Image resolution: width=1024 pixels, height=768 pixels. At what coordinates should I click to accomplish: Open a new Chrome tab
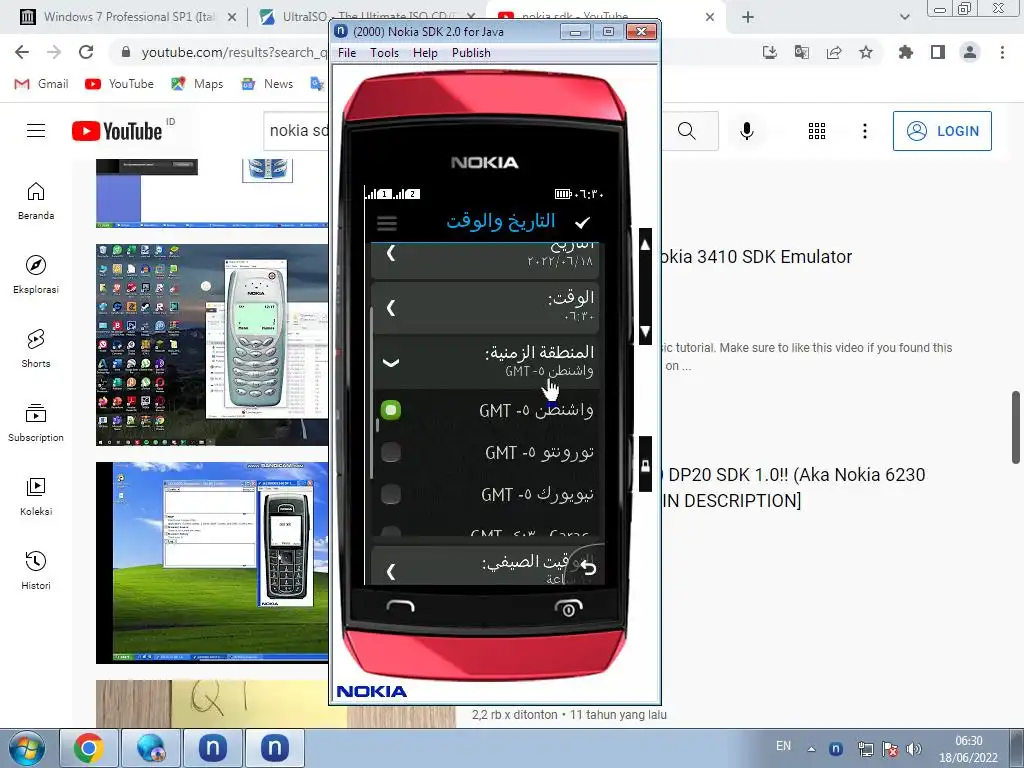748,18
